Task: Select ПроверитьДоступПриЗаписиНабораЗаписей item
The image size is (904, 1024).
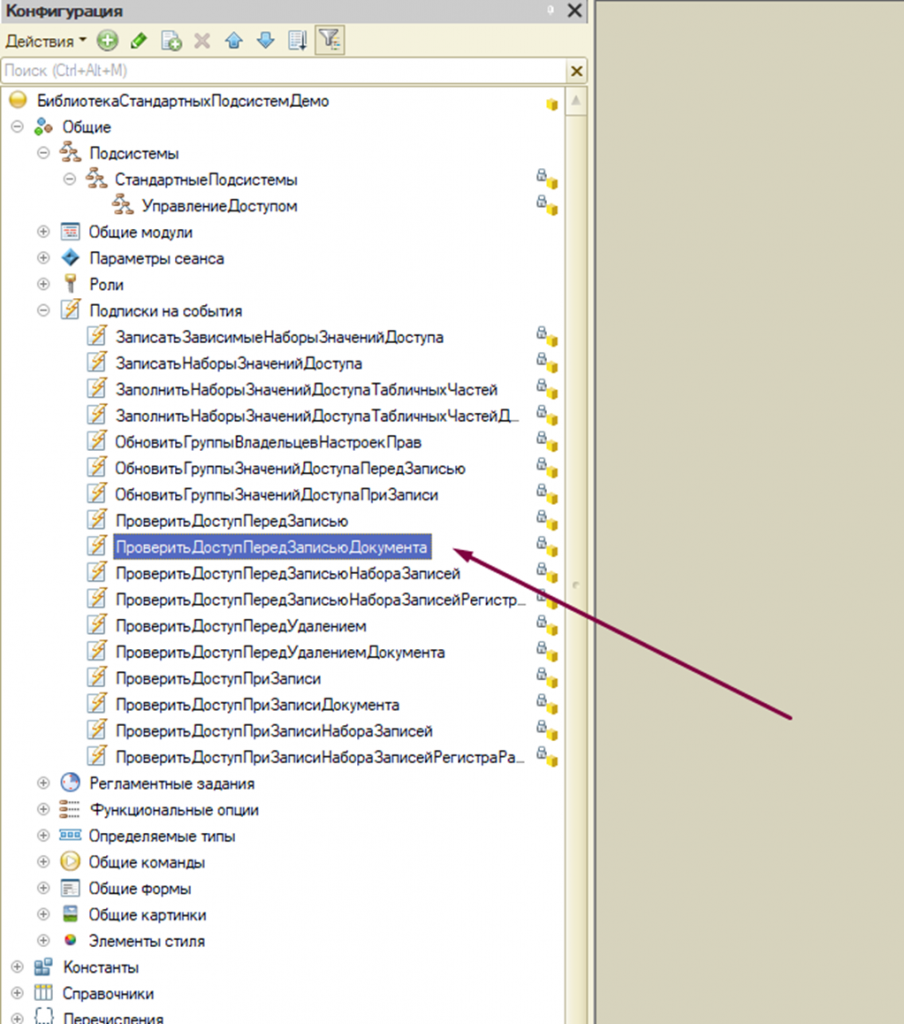Action: (274, 731)
